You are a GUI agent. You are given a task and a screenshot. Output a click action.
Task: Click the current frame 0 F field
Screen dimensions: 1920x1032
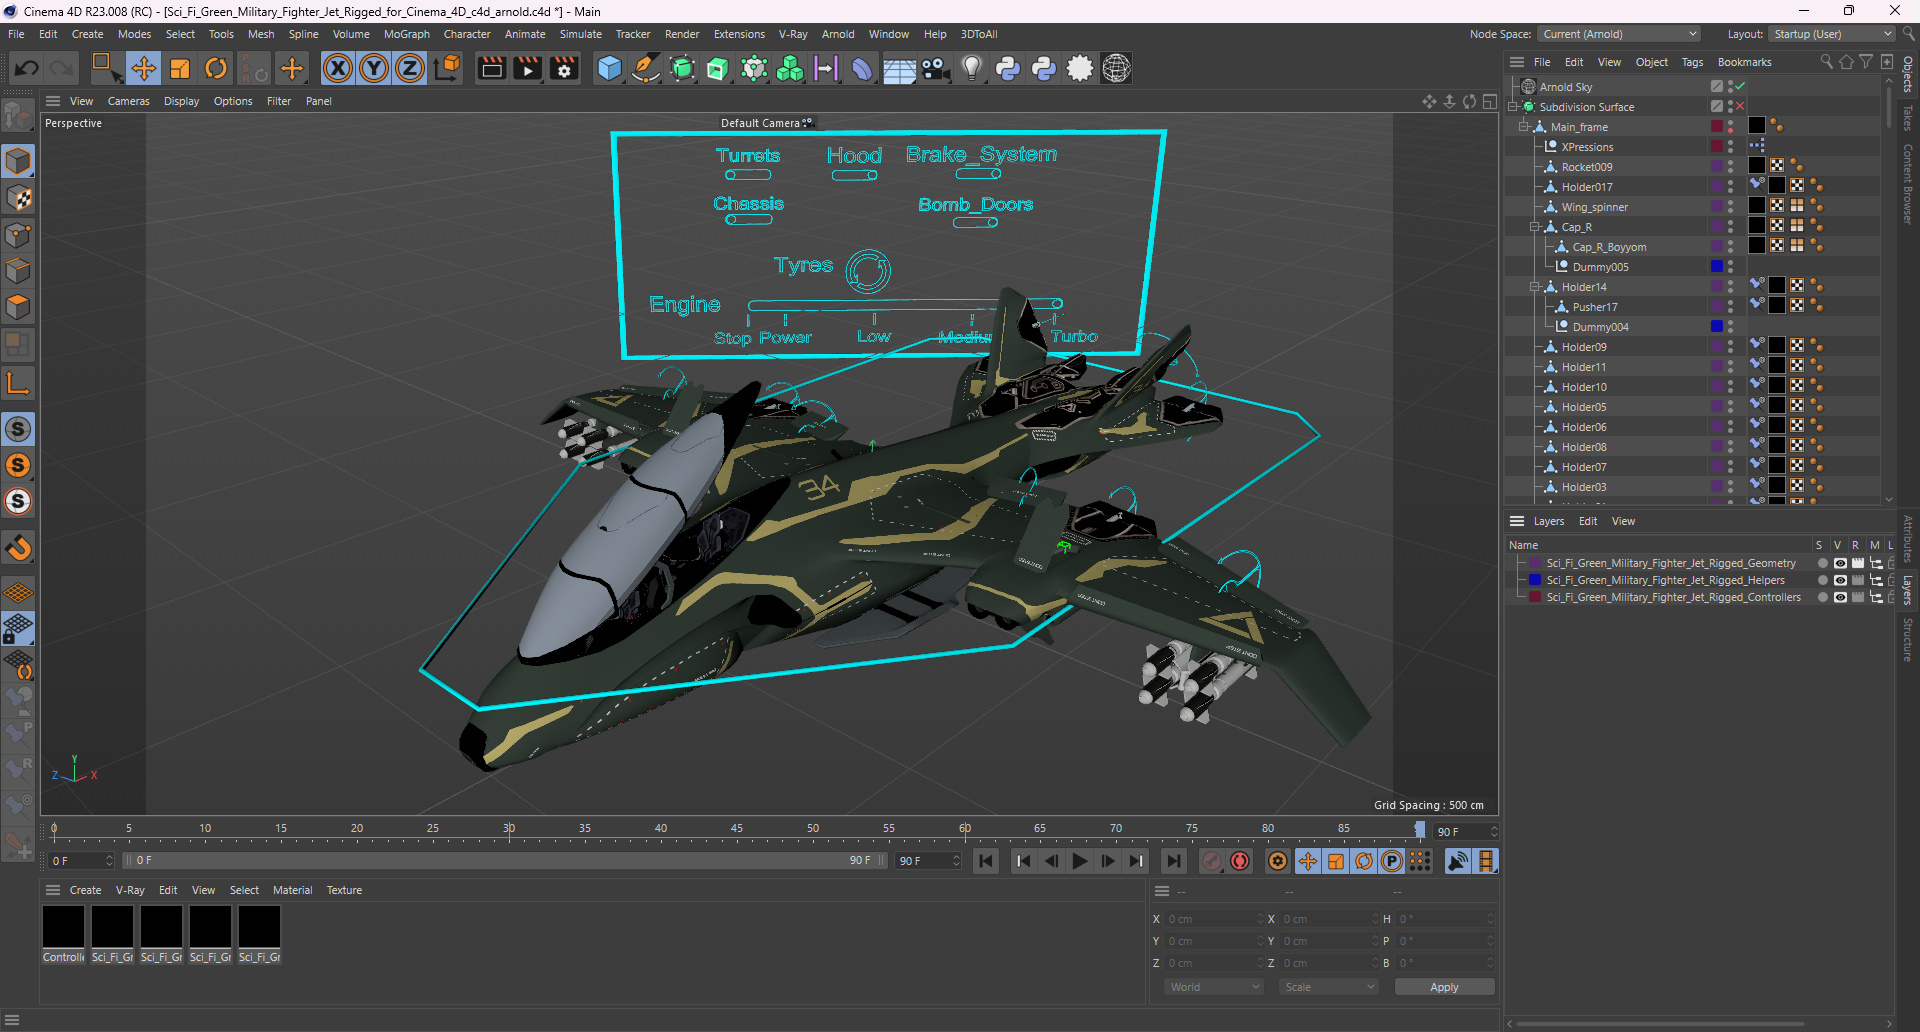tap(82, 860)
